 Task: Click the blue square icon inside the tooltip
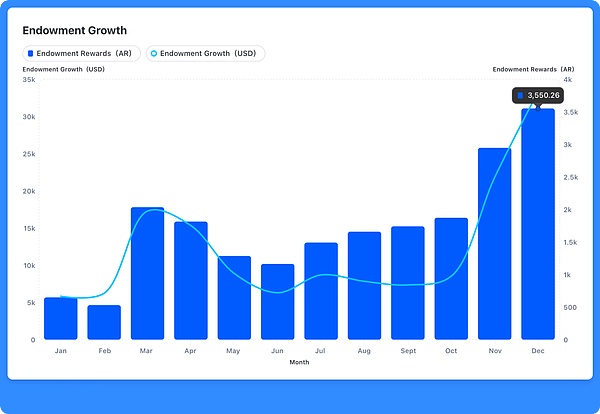coord(520,96)
